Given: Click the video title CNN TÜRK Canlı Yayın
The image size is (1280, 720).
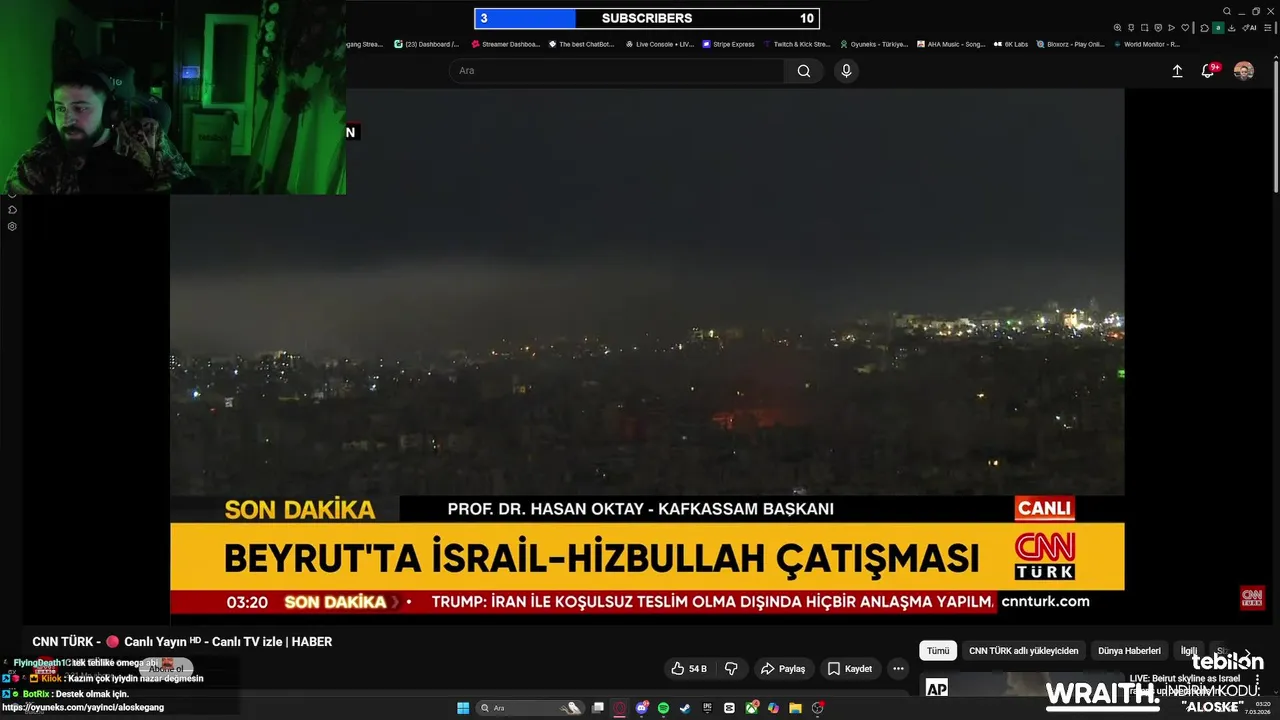Looking at the screenshot, I should tap(182, 642).
